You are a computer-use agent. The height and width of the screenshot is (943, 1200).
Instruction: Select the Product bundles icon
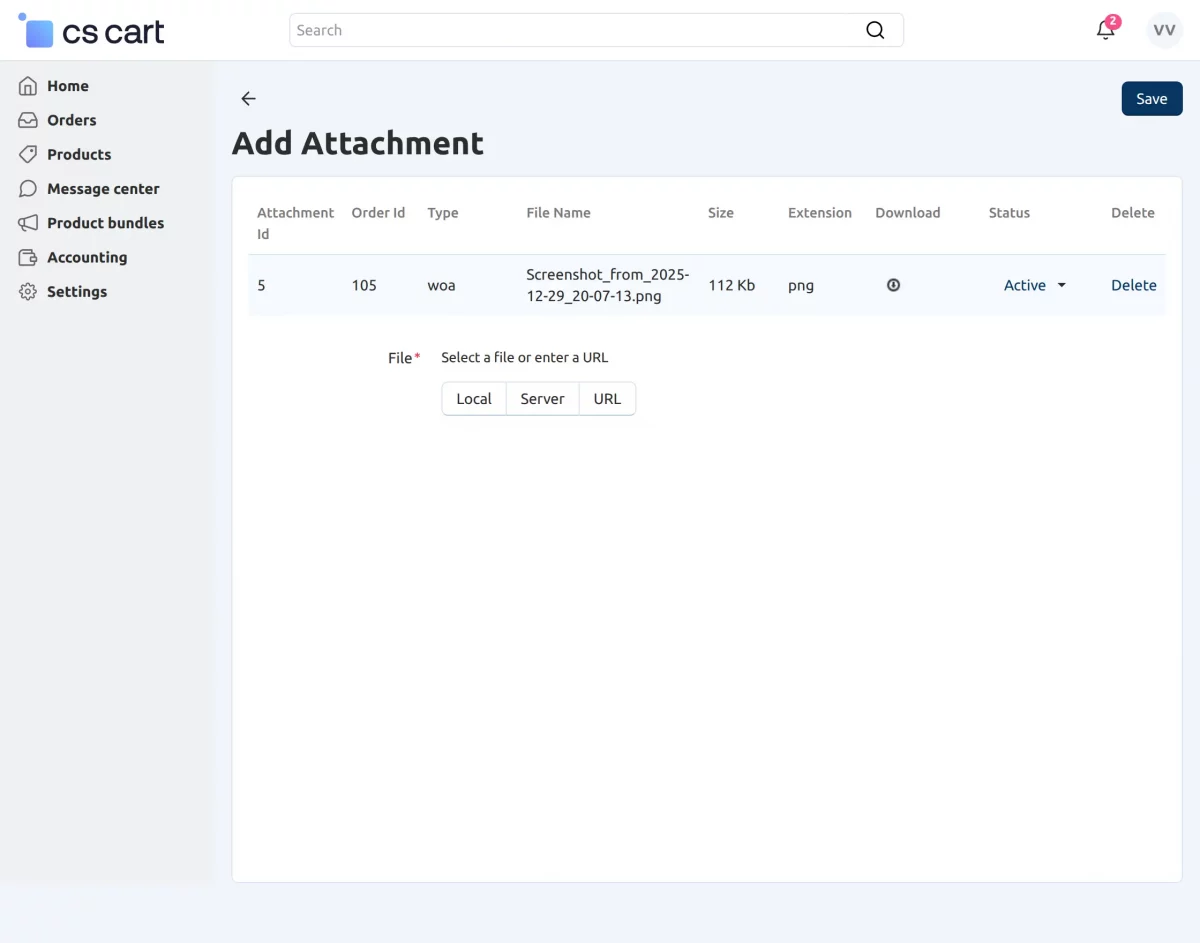[x=28, y=223]
